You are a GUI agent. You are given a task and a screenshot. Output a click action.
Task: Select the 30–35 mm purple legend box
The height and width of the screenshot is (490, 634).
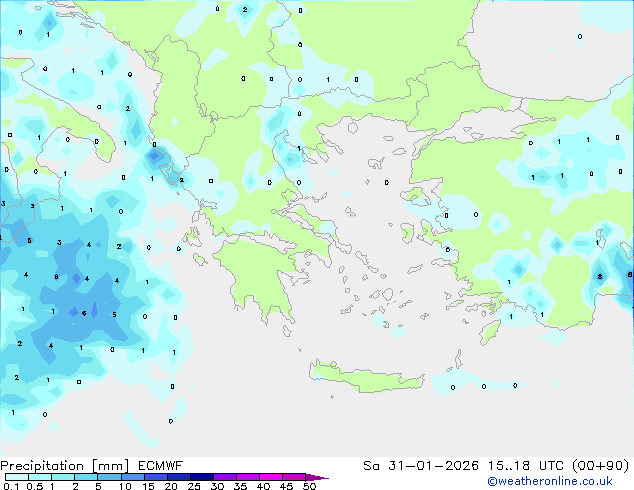[224, 477]
